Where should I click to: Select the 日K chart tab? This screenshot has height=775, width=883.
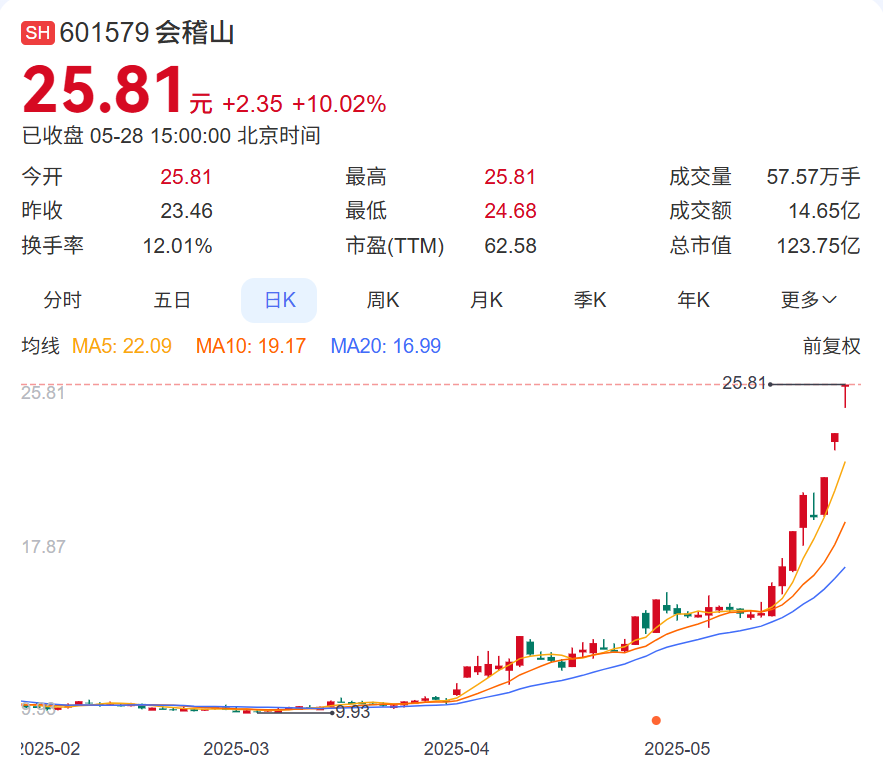(279, 300)
